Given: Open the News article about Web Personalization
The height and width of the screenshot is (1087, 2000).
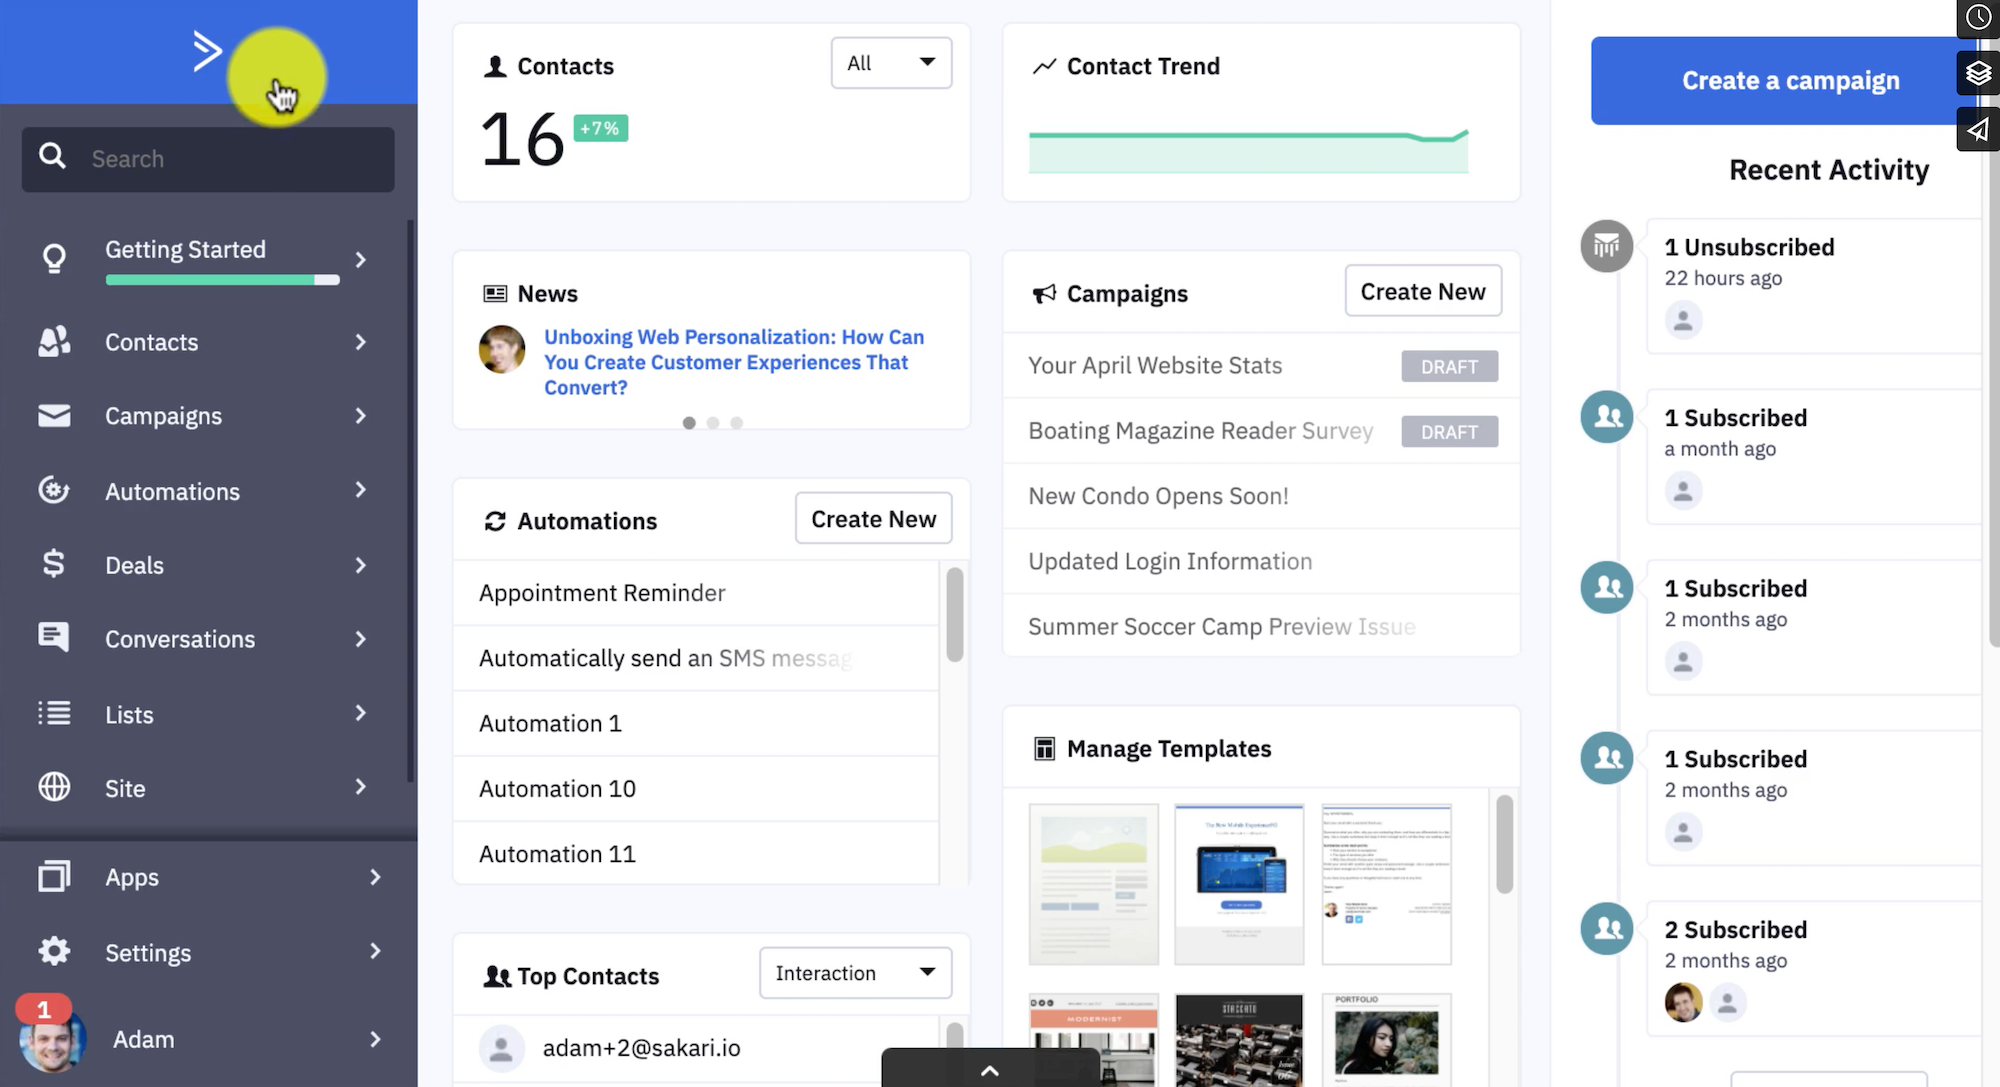Looking at the screenshot, I should [734, 361].
